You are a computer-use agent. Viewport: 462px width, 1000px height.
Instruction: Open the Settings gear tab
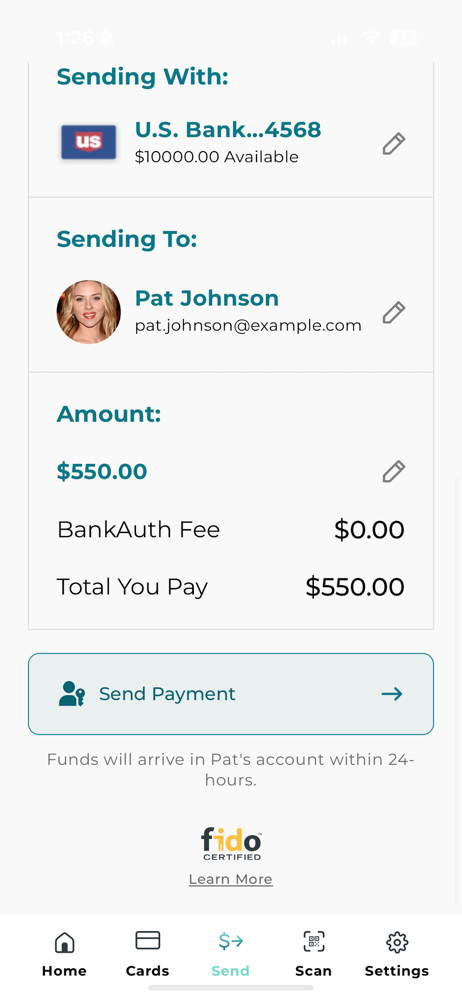click(397, 954)
